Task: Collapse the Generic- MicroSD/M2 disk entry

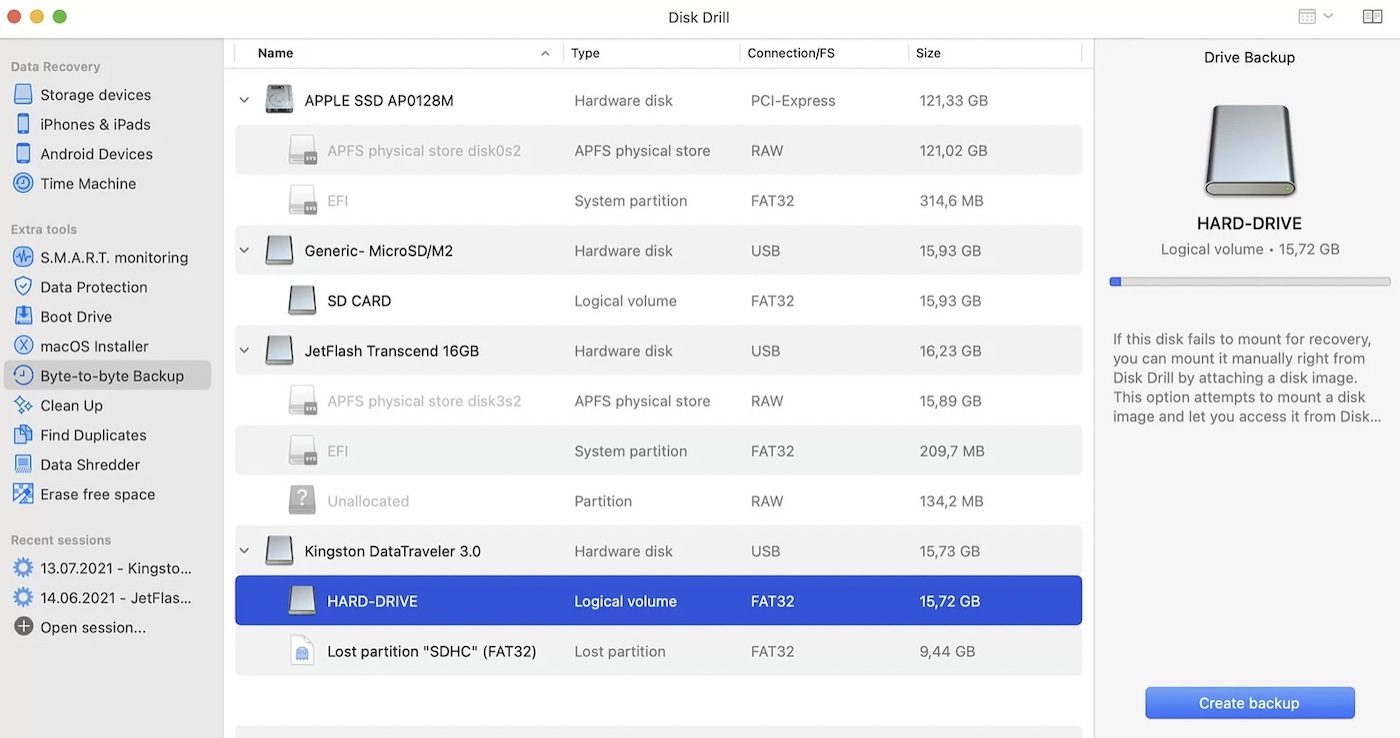Action: (x=244, y=250)
